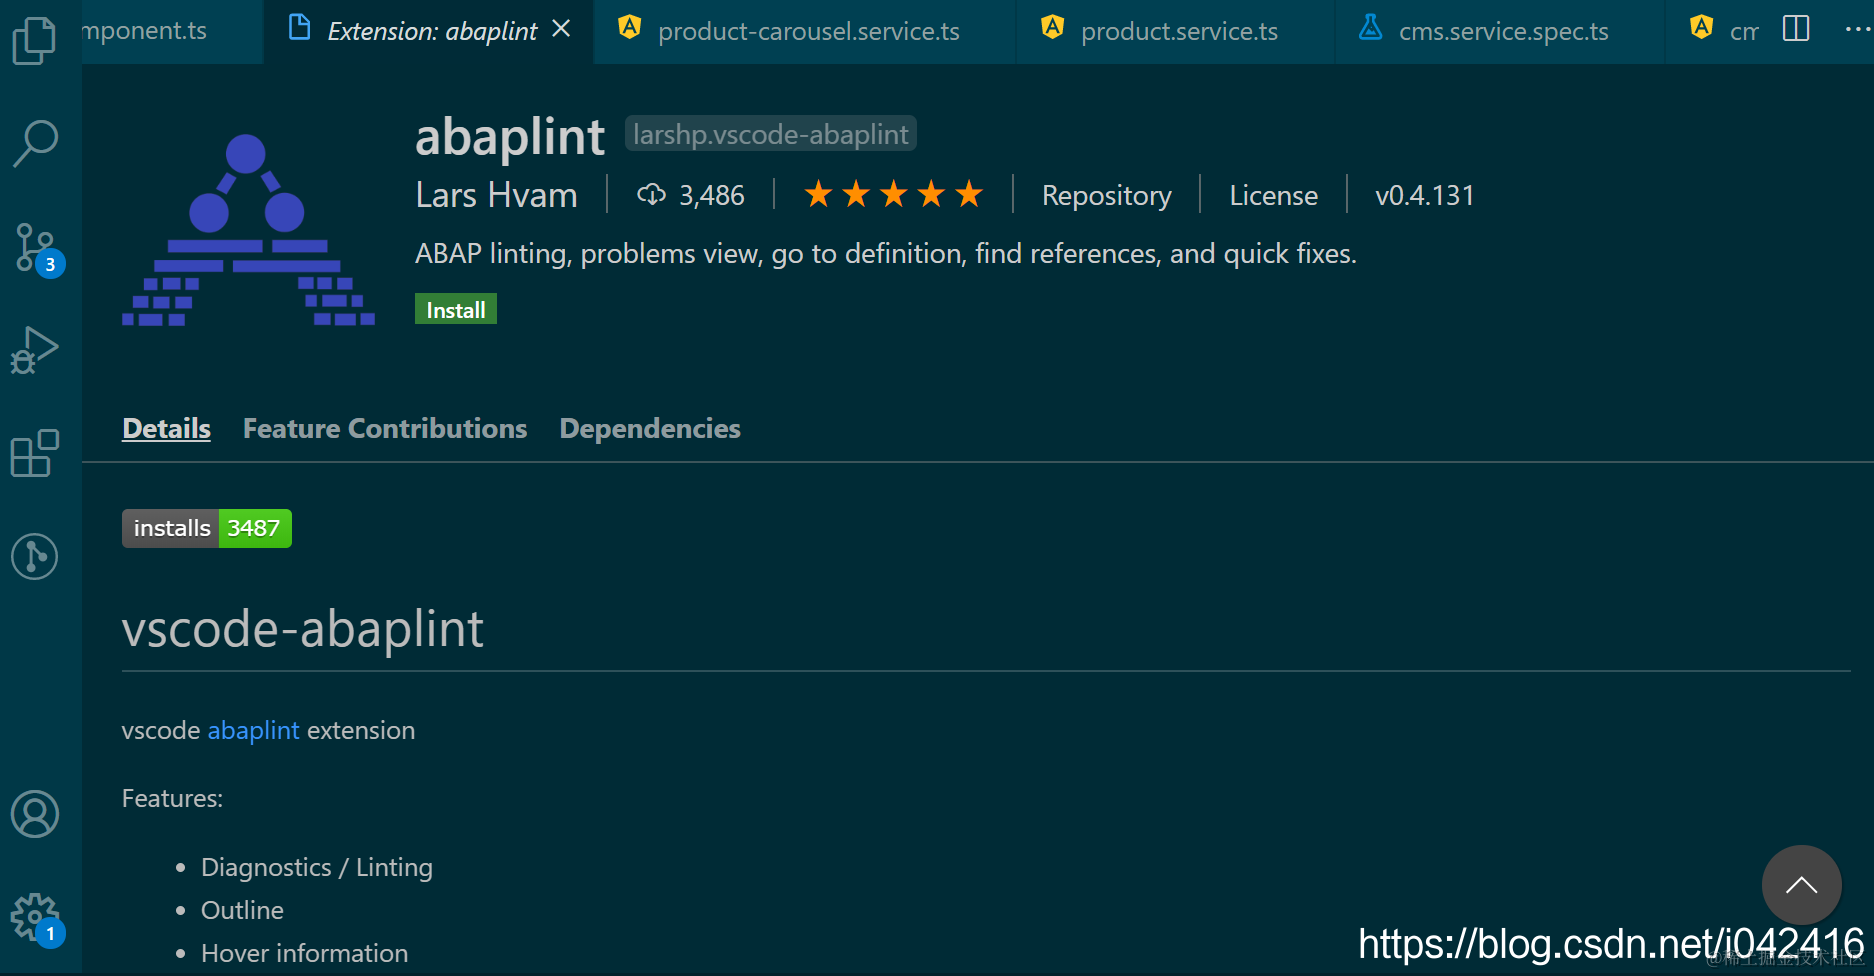The height and width of the screenshot is (976, 1874).
Task: Click the vscode-abaplint readme heading
Action: 302,629
